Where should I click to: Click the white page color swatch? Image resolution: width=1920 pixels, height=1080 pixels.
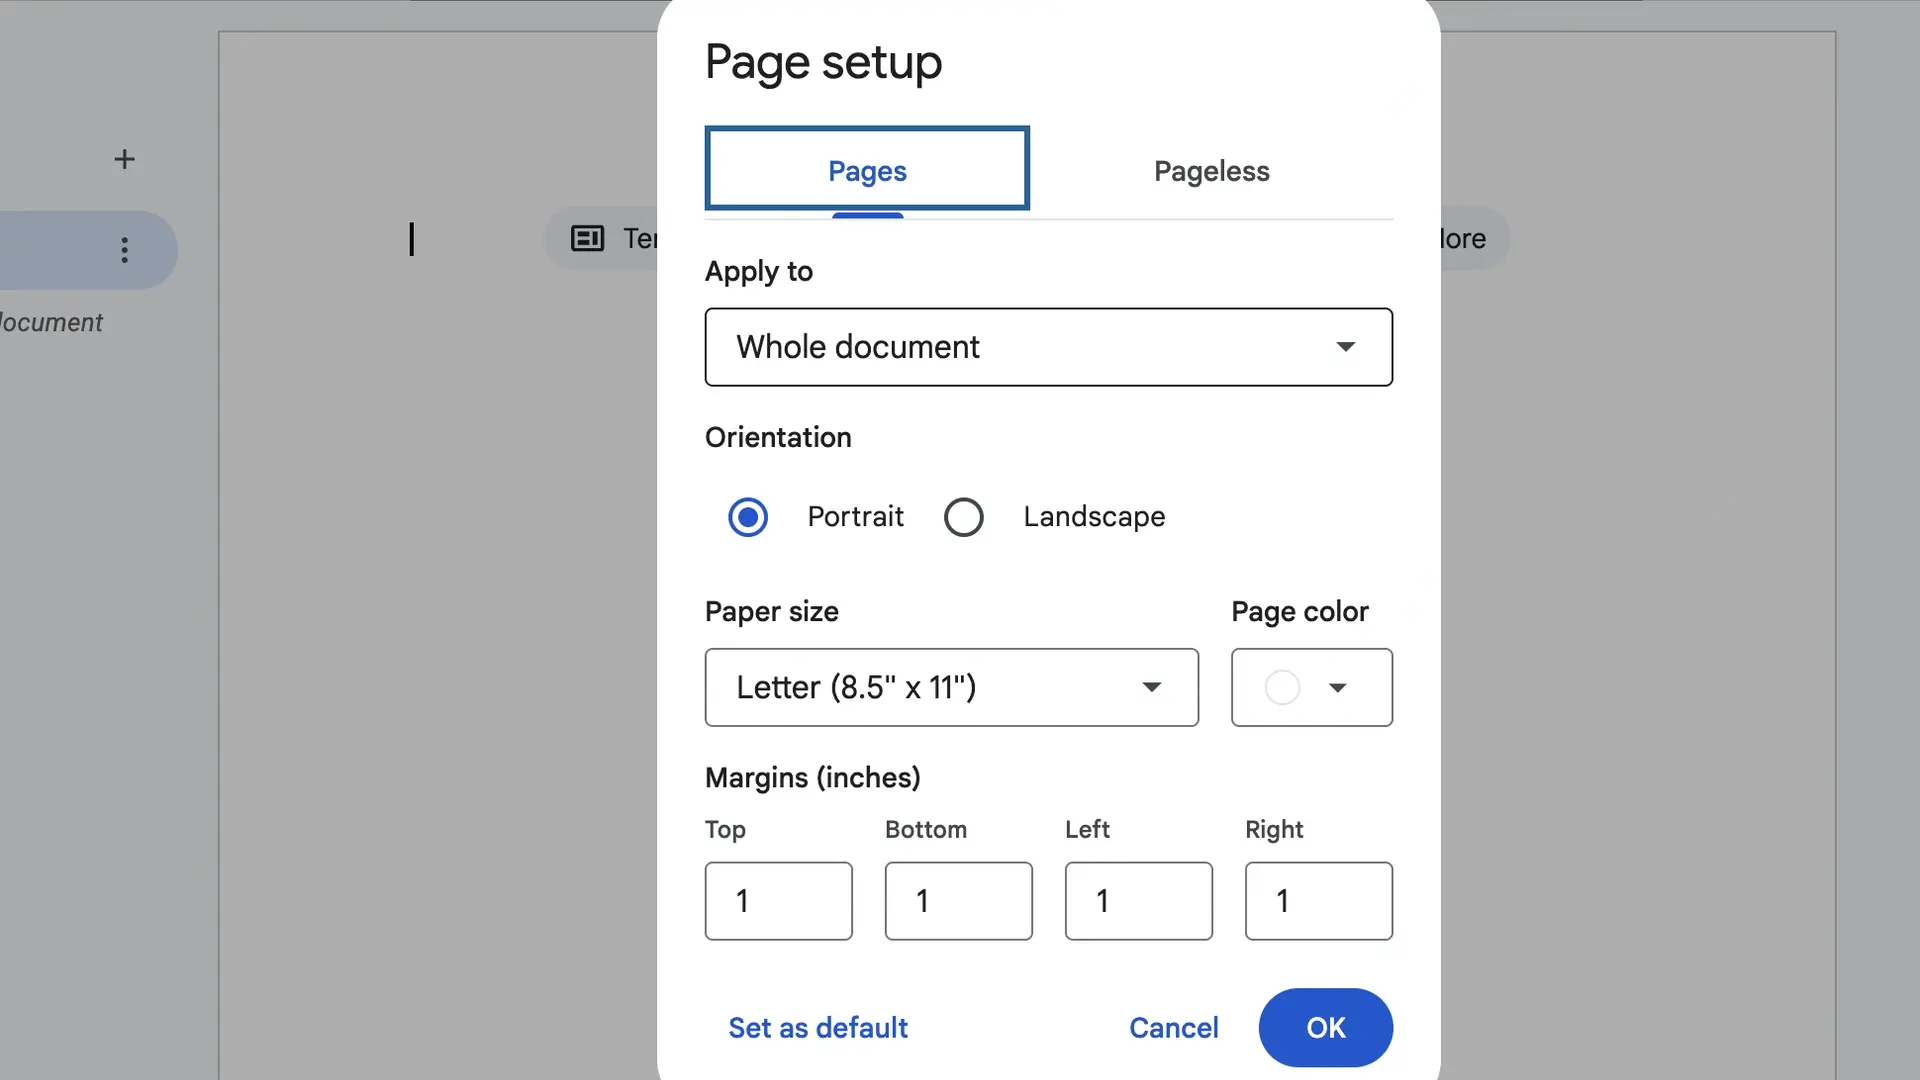point(1282,688)
